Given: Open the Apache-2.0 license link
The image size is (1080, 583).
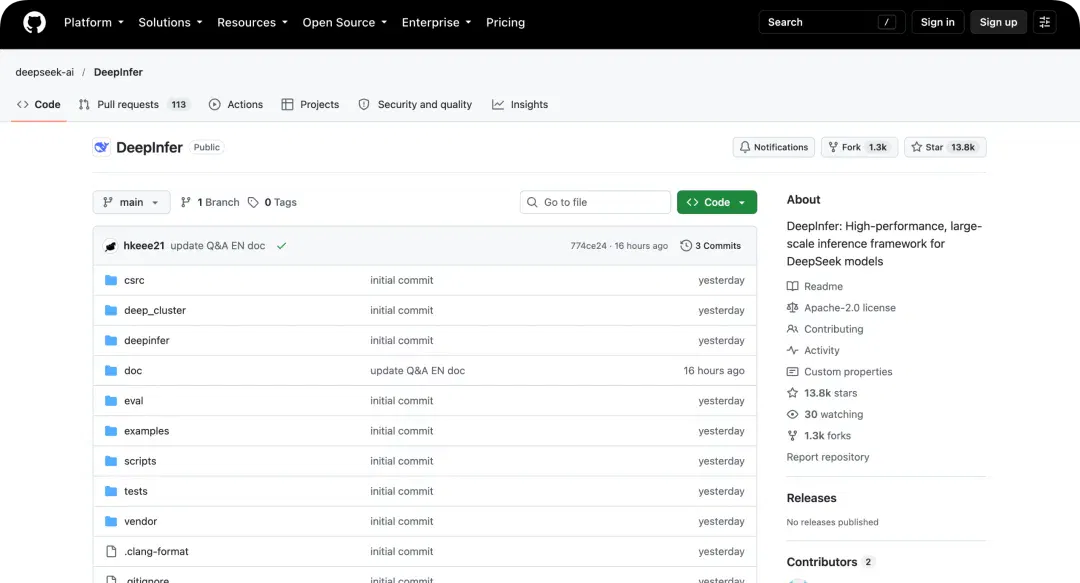Looking at the screenshot, I should tap(849, 307).
